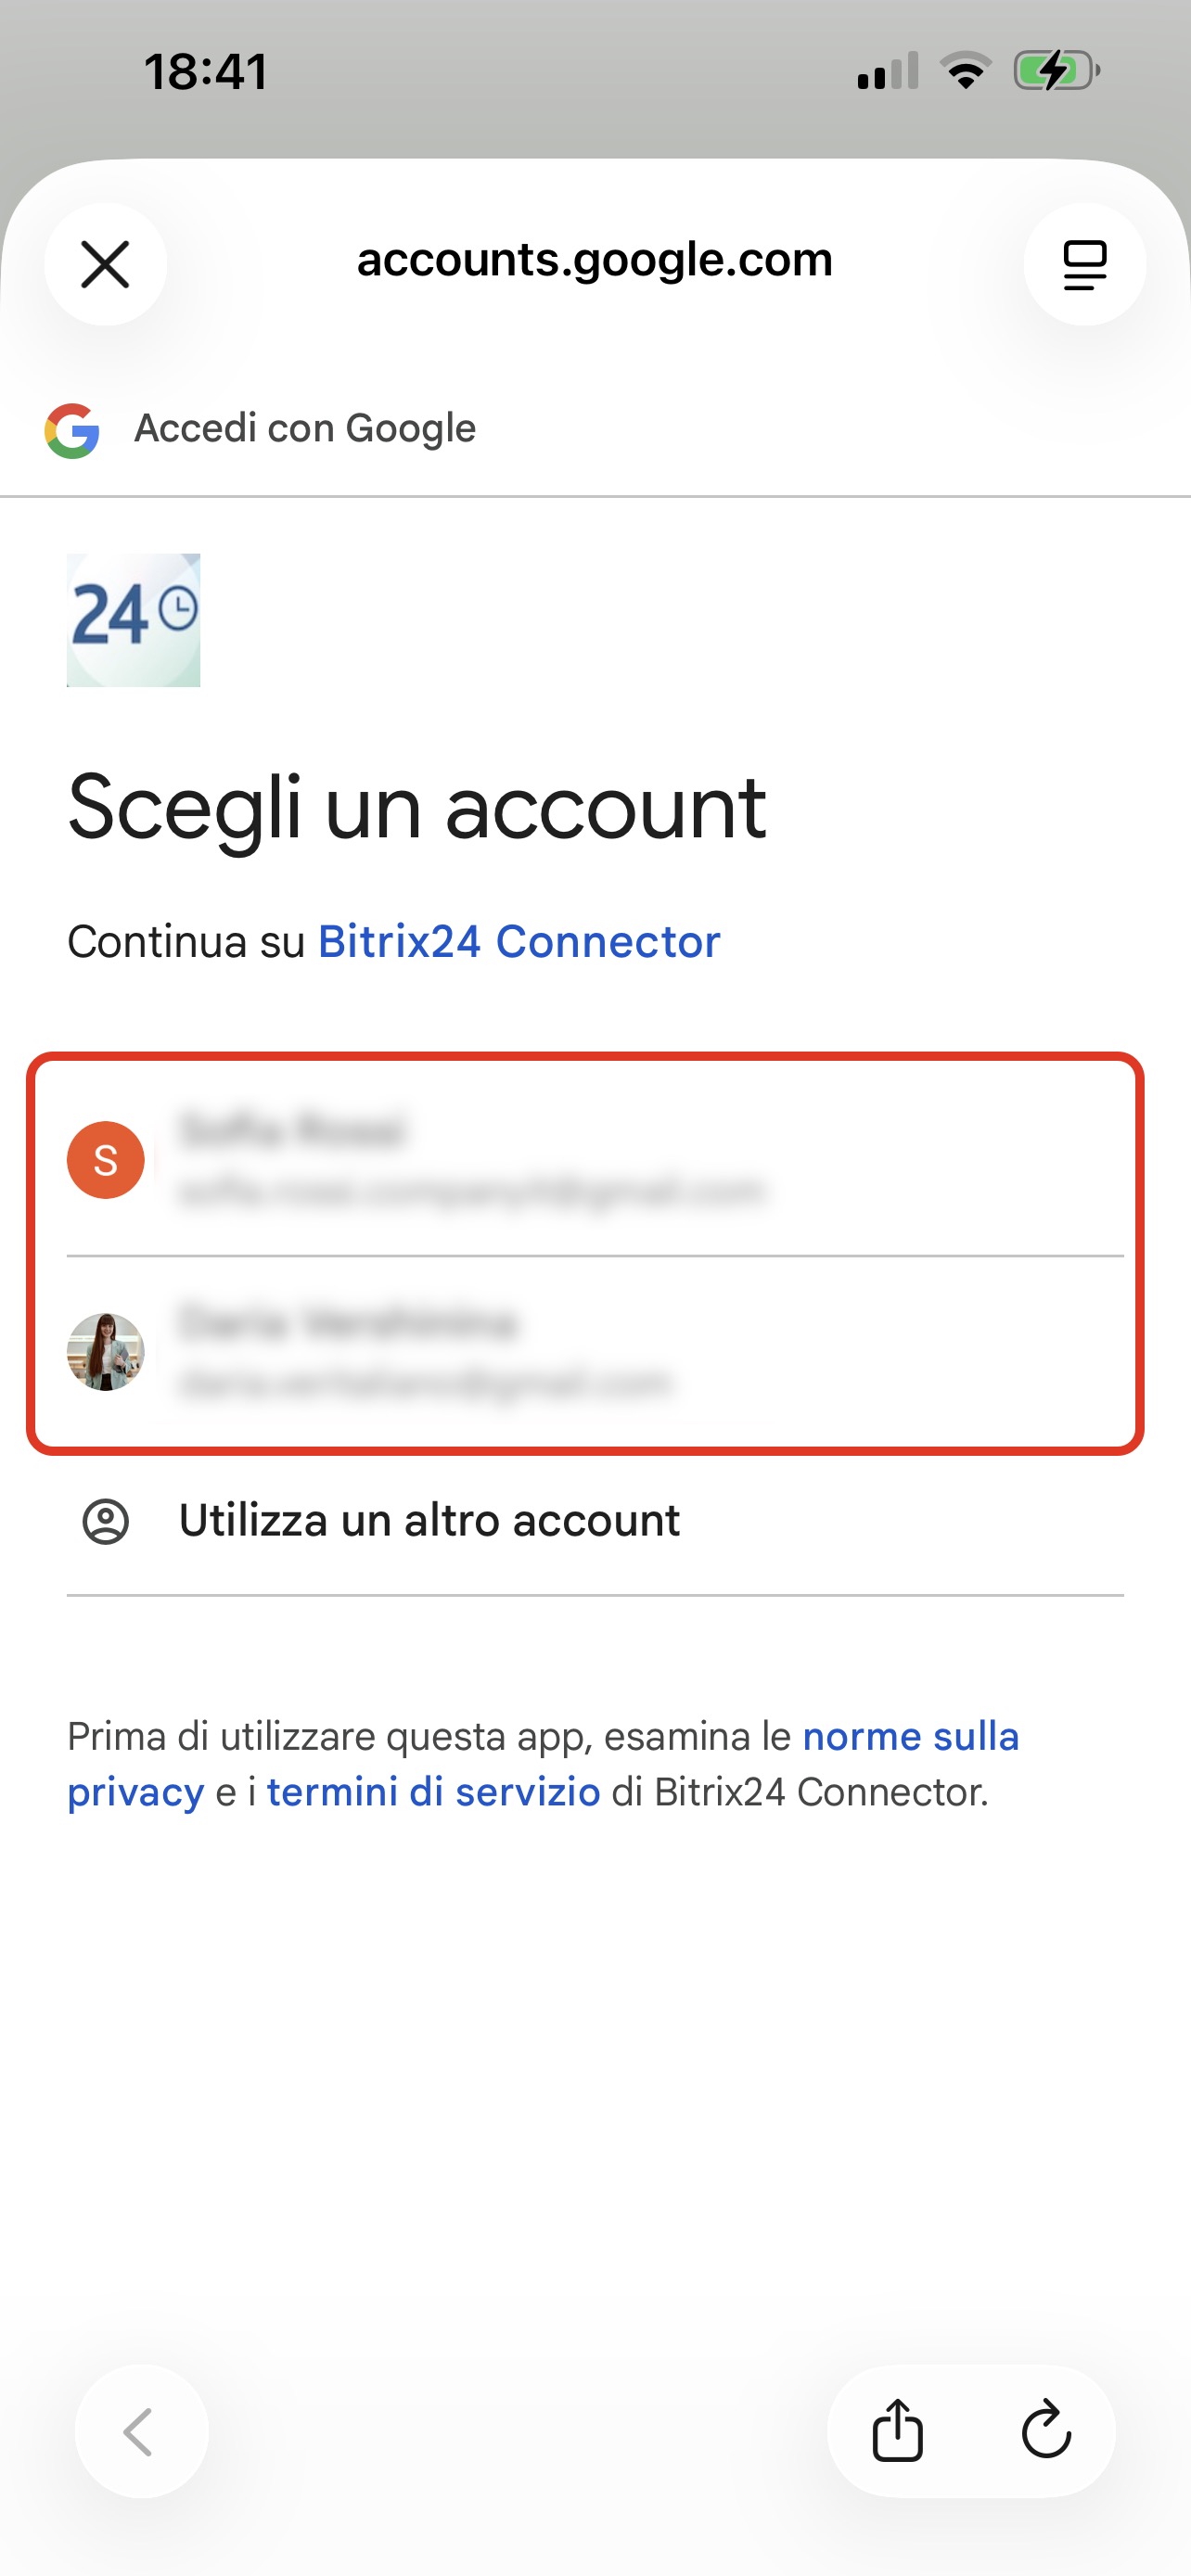Close the Google sign-in browser sheet

click(105, 264)
